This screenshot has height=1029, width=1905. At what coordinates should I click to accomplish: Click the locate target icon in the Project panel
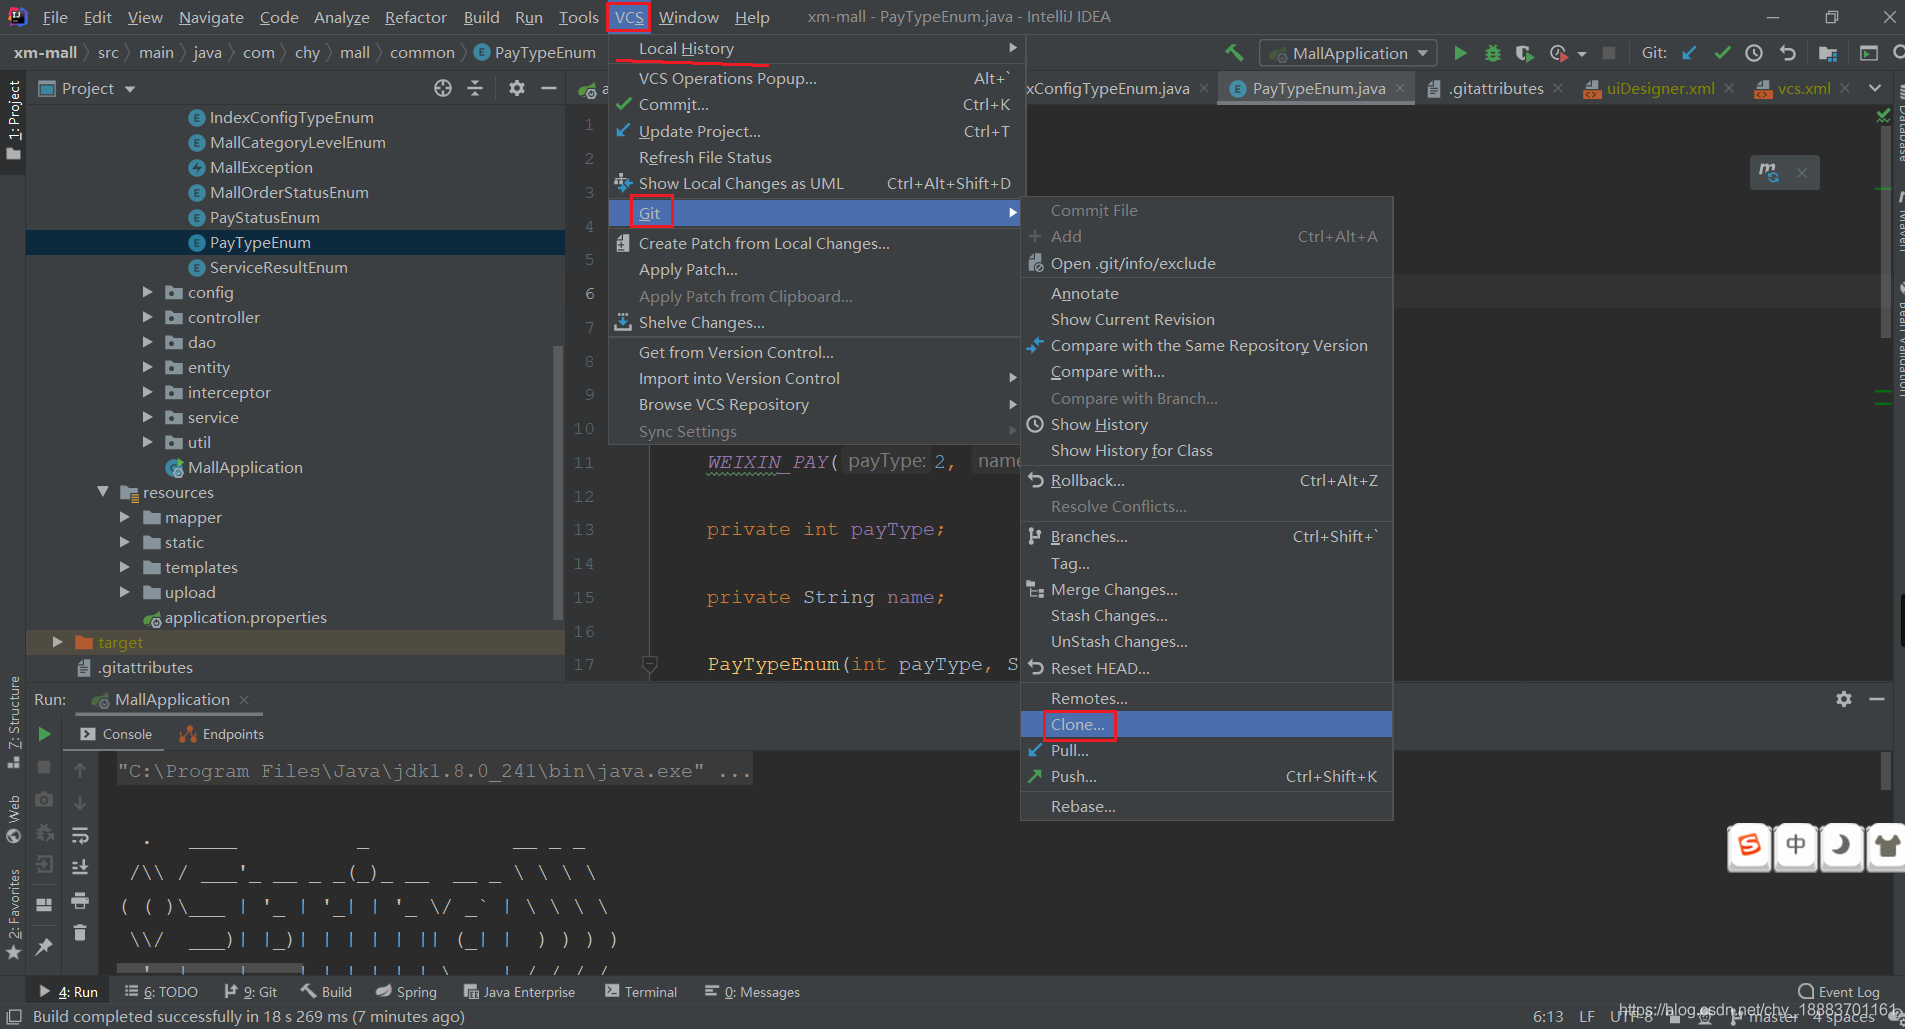tap(443, 88)
